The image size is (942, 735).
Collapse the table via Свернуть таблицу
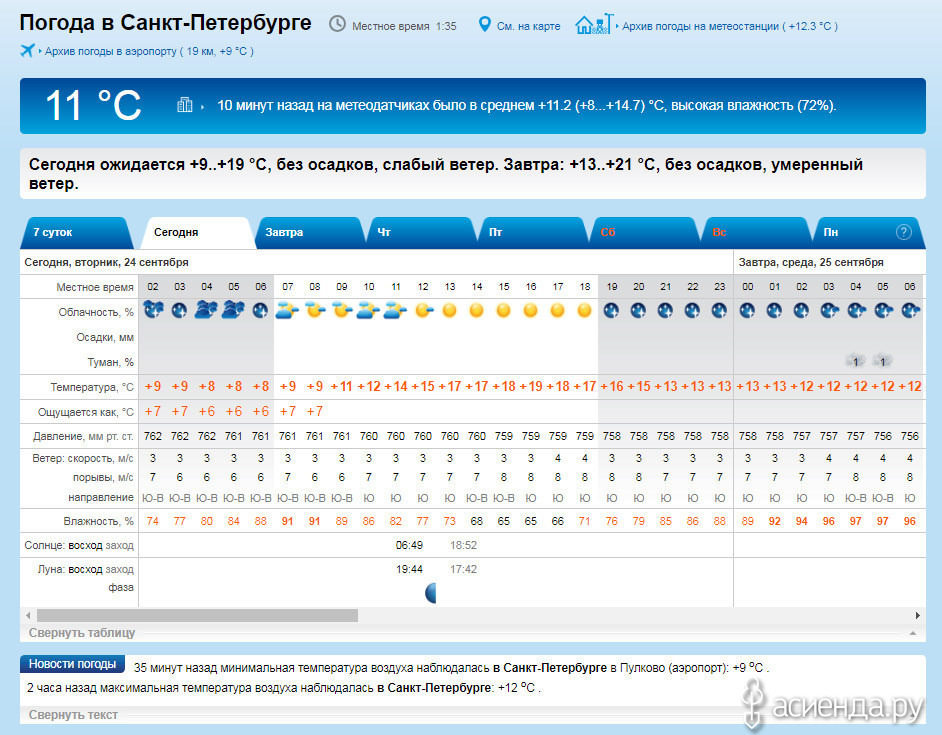coord(82,633)
